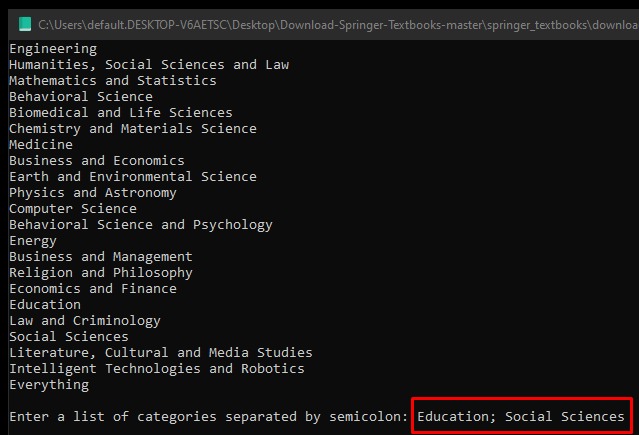639x435 pixels.
Task: Click the 'Computer Science' line
Action: coord(73,209)
